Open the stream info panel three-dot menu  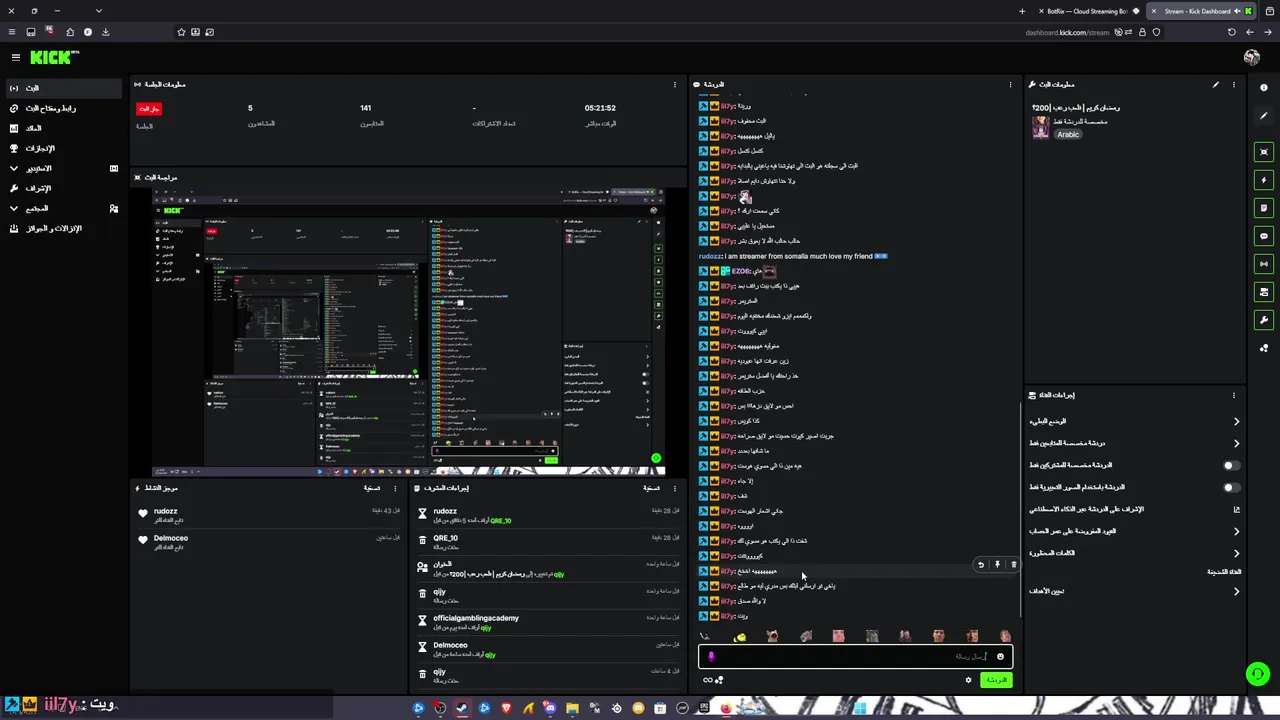[1234, 85]
